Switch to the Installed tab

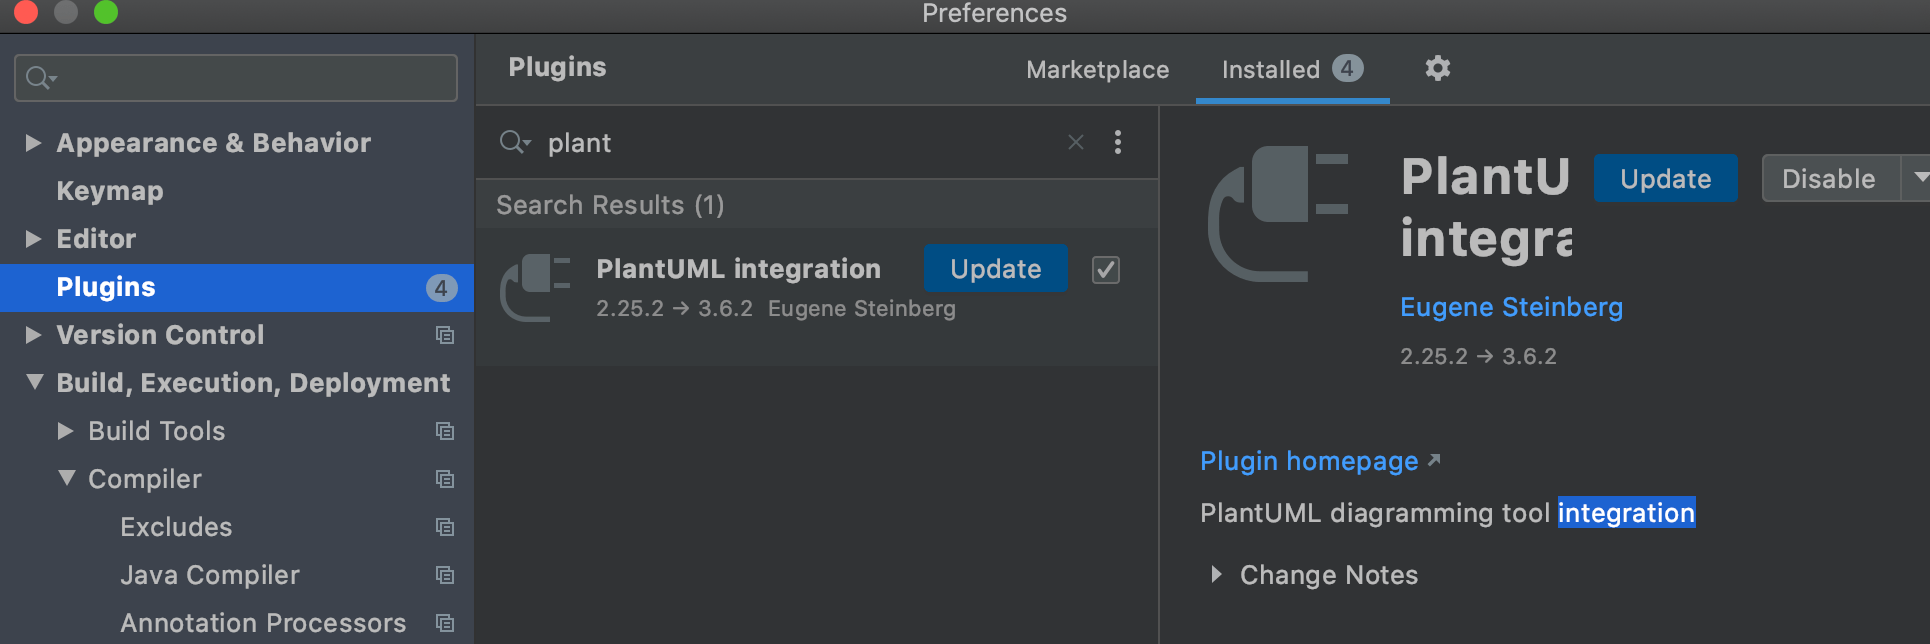tap(1292, 69)
